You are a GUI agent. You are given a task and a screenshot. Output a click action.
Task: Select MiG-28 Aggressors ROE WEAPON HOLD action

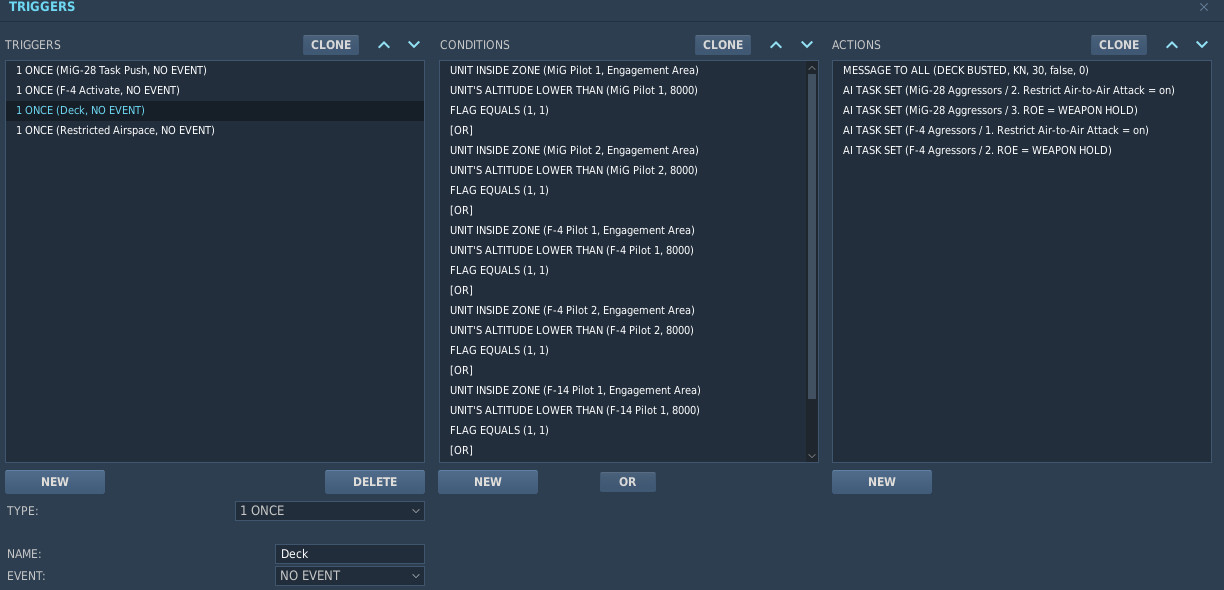(x=1021, y=111)
